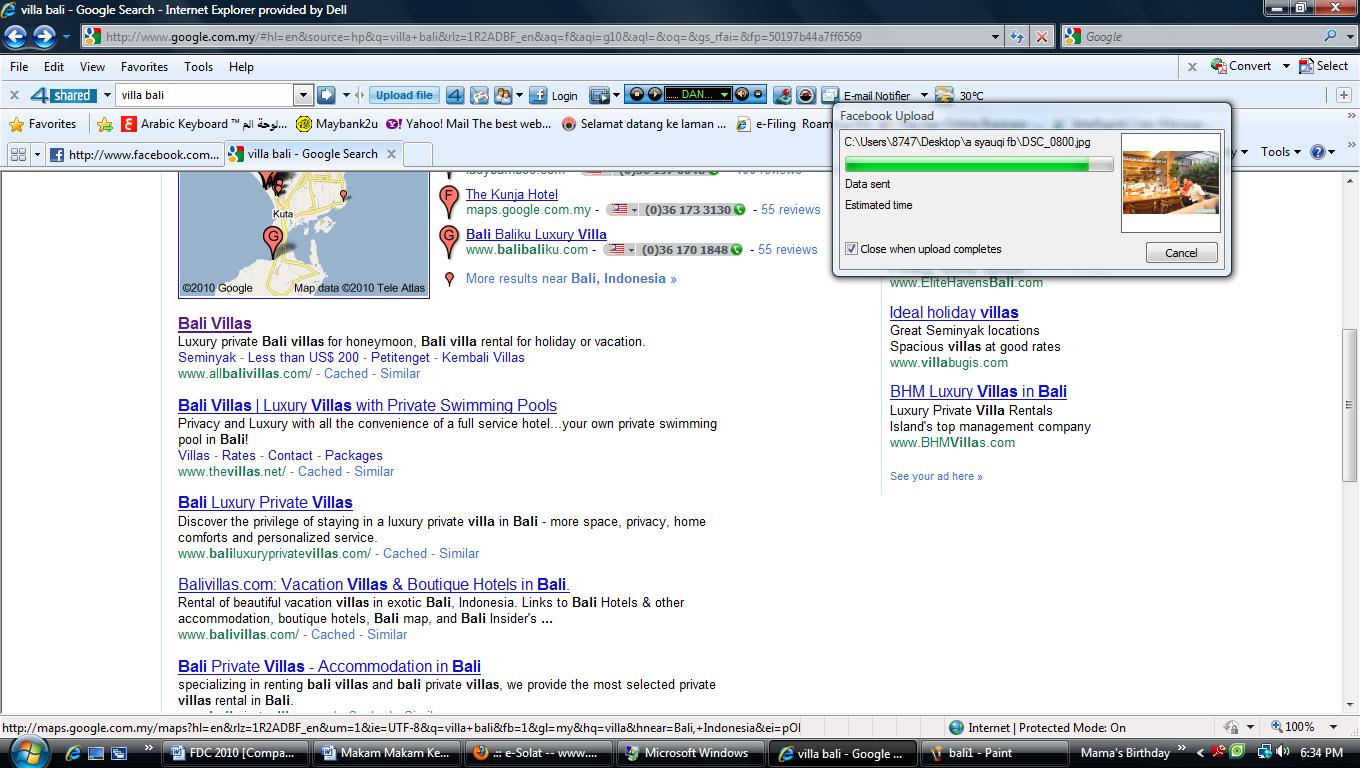Image resolution: width=1360 pixels, height=768 pixels.
Task: Open The Kunja Hotel link
Action: pos(512,194)
